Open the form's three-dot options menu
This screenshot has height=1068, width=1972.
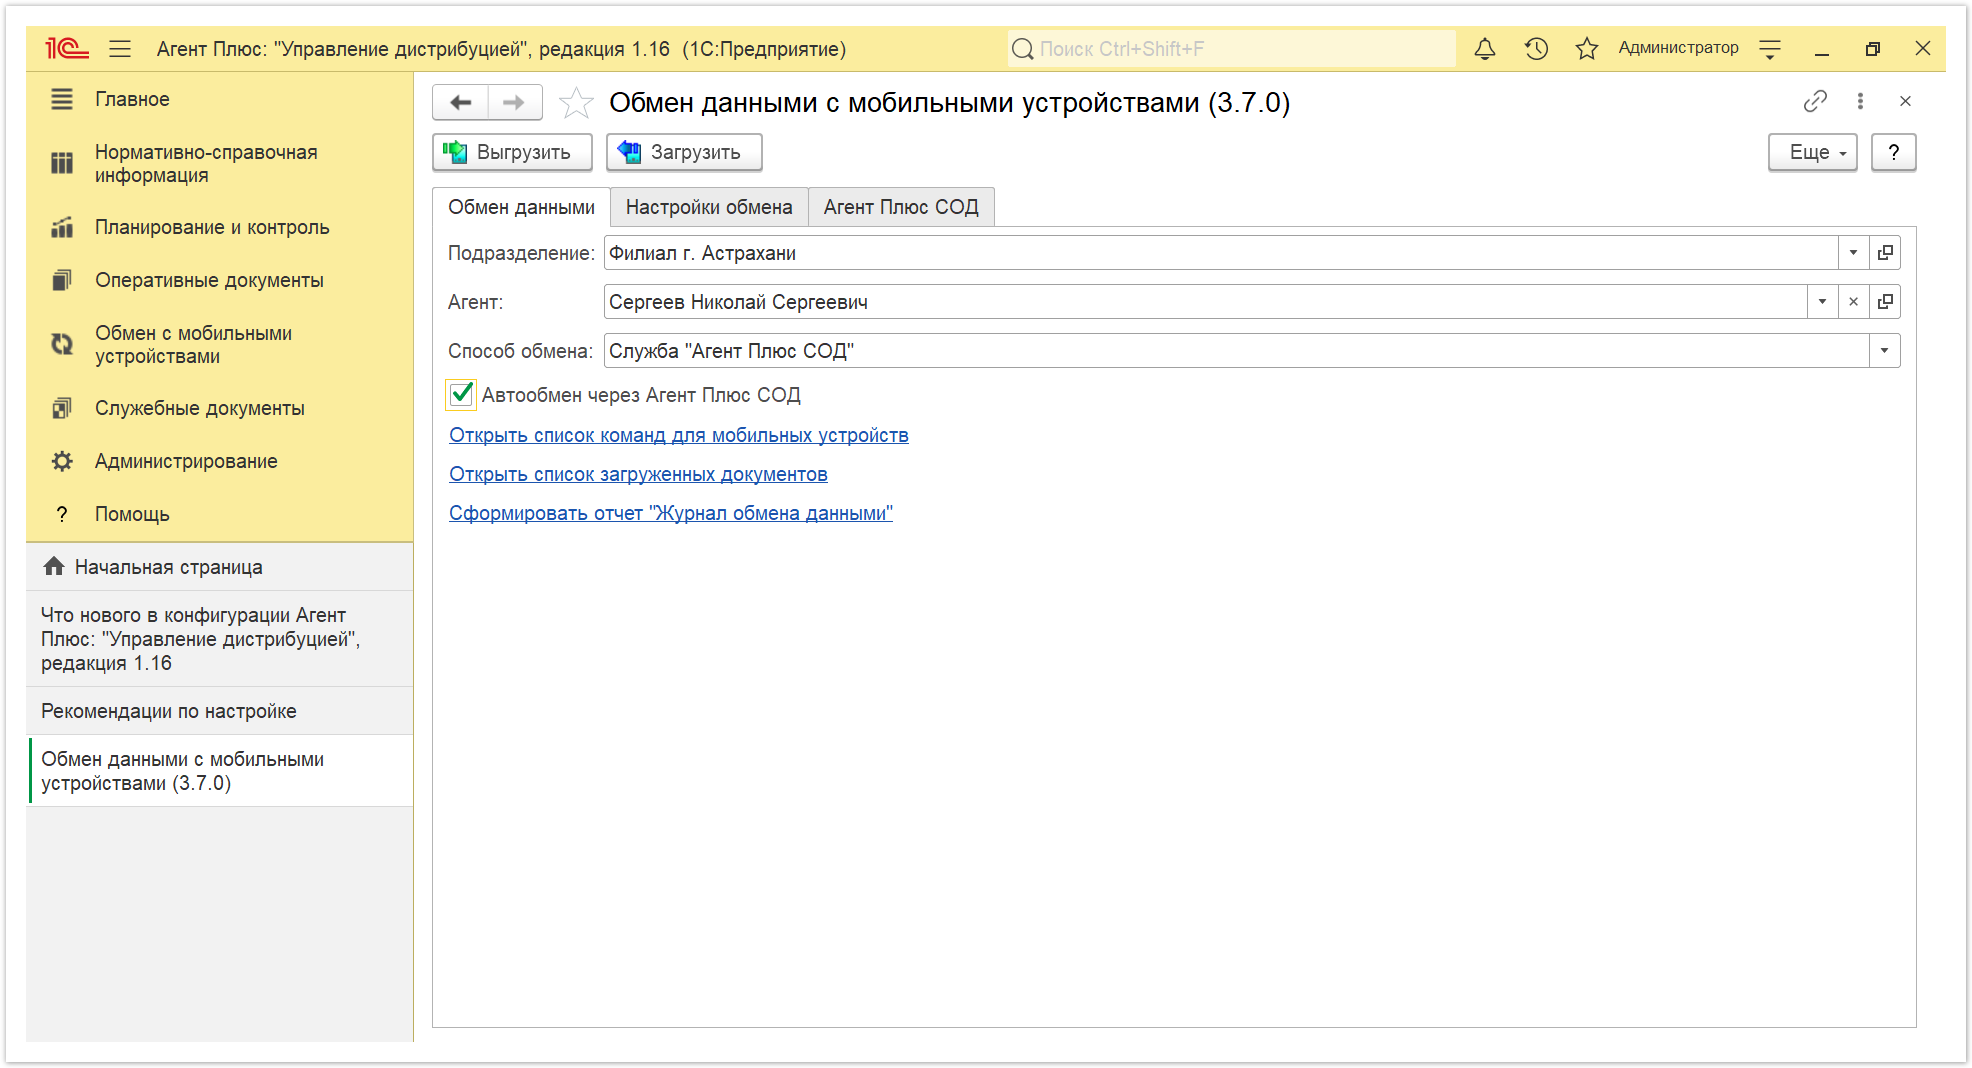[1860, 101]
